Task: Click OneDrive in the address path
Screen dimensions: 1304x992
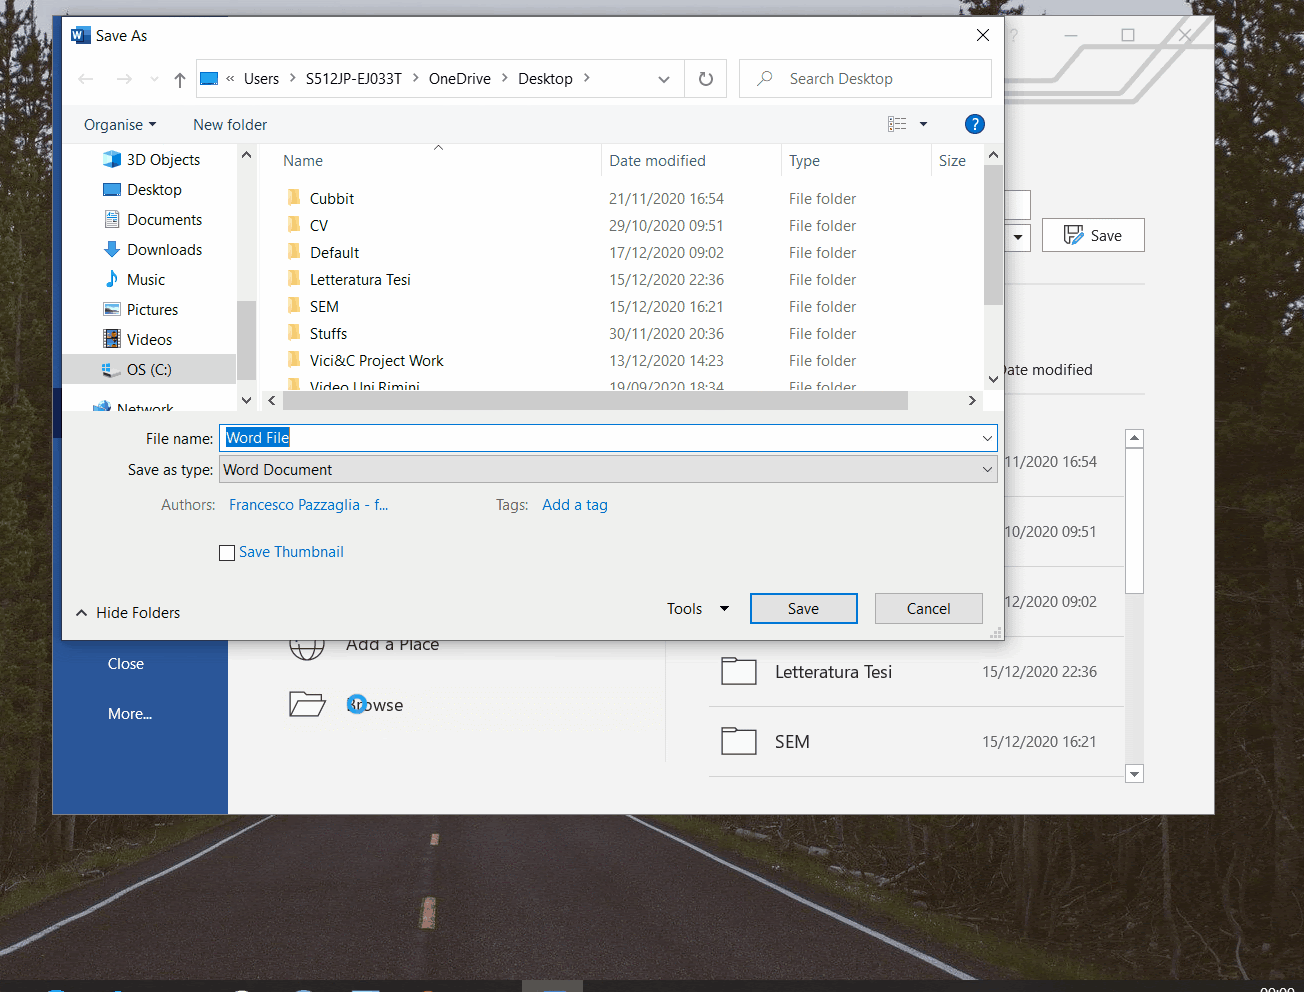Action: (460, 79)
